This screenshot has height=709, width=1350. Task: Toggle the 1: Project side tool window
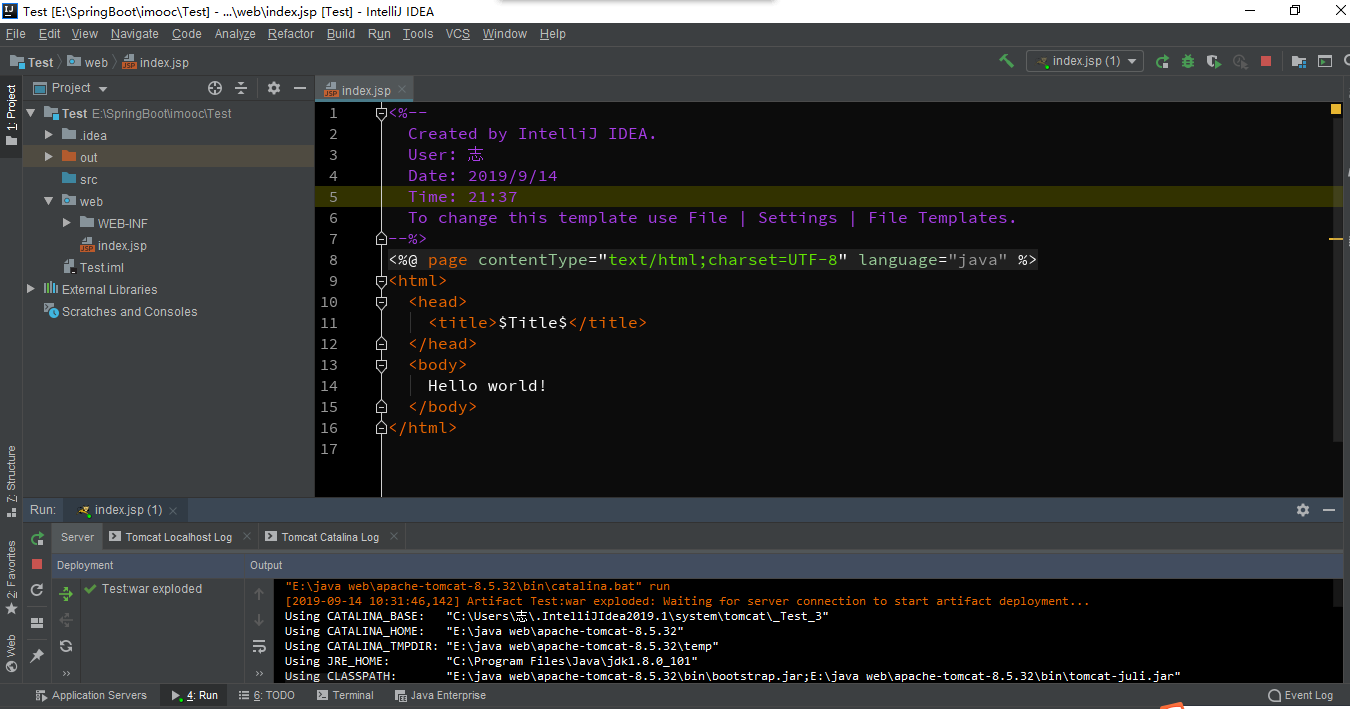coord(11,114)
